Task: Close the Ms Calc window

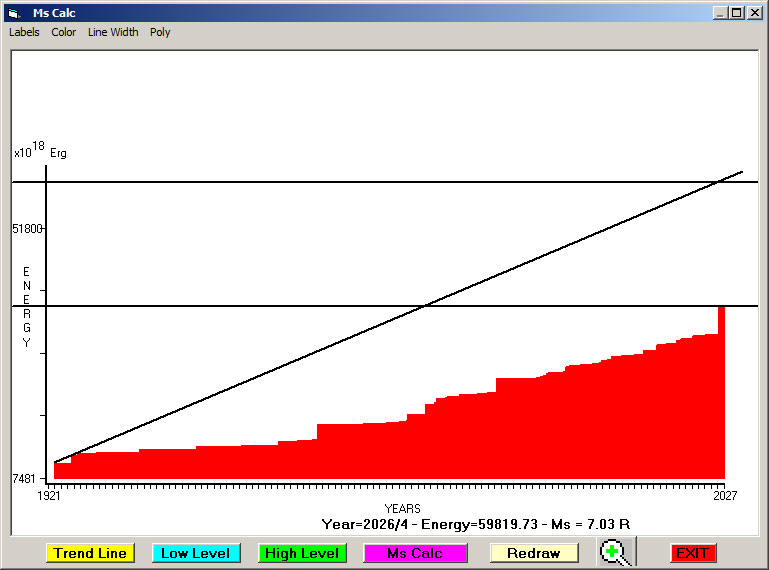Action: (754, 13)
